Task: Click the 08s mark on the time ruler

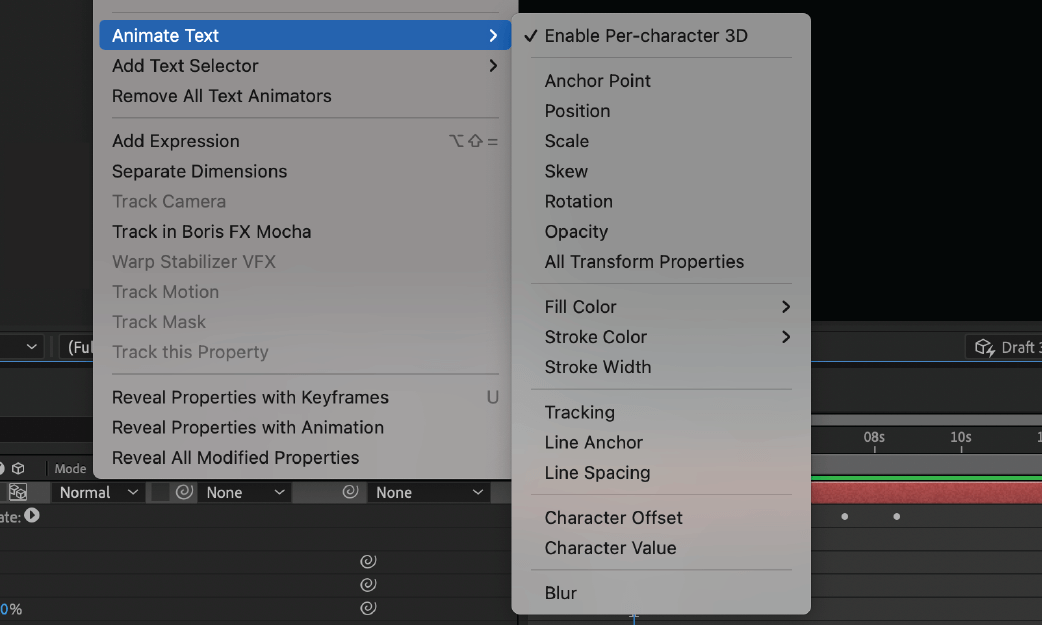Action: [x=874, y=438]
